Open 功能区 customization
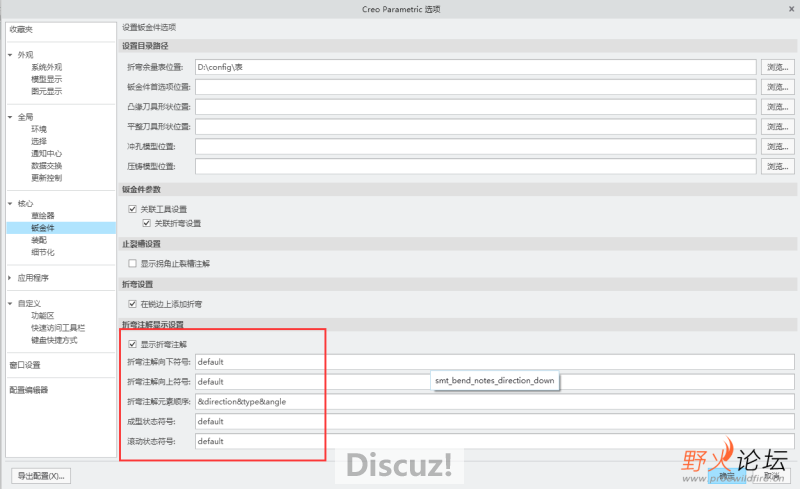 [43, 315]
